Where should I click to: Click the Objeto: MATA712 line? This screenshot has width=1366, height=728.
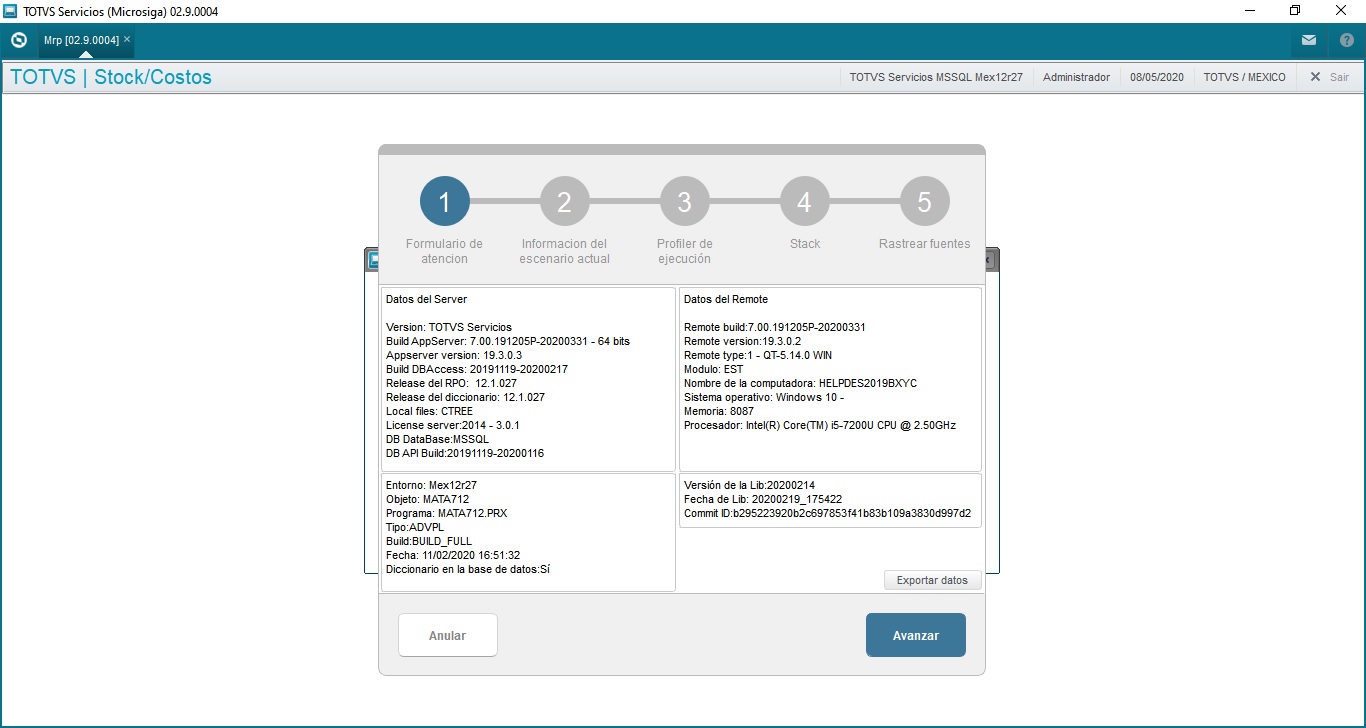pos(428,499)
